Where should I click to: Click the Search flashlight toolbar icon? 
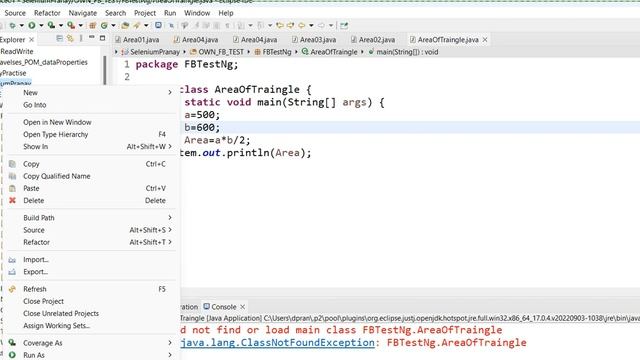[137, 25]
